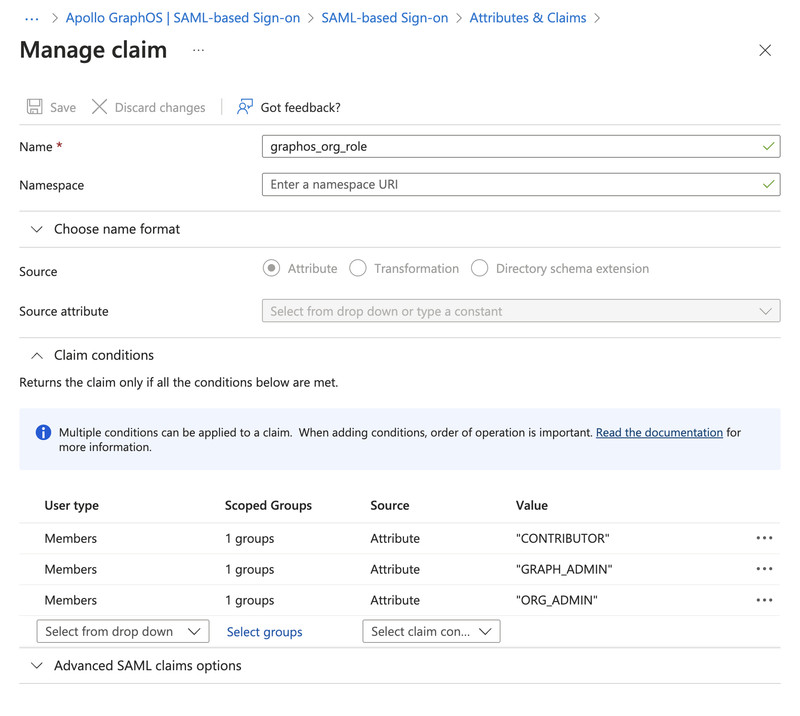Select the Attribute source radio button

point(271,268)
